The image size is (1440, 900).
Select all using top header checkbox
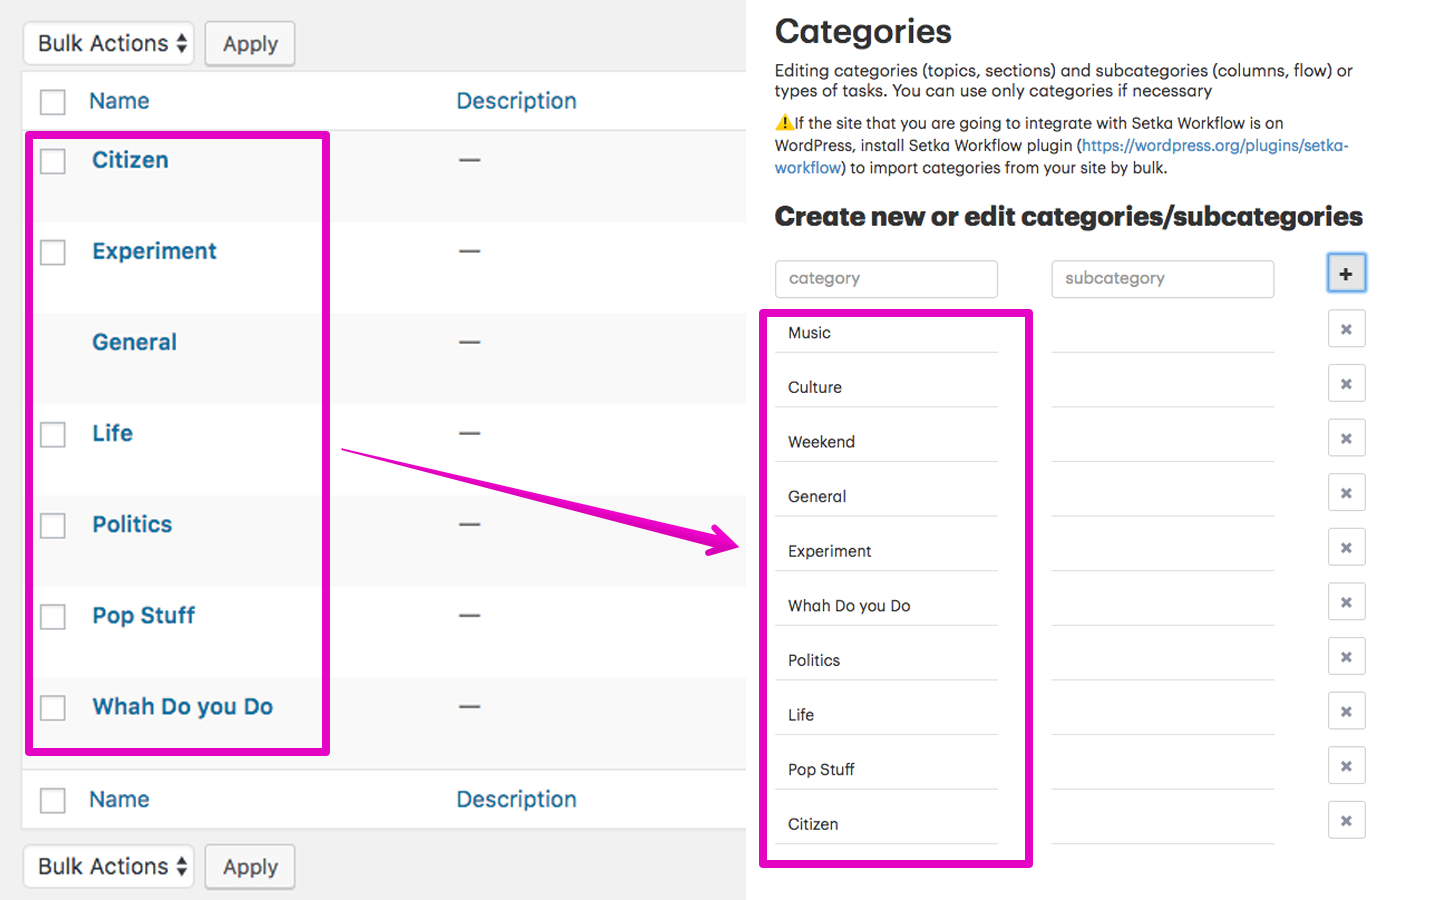53,102
